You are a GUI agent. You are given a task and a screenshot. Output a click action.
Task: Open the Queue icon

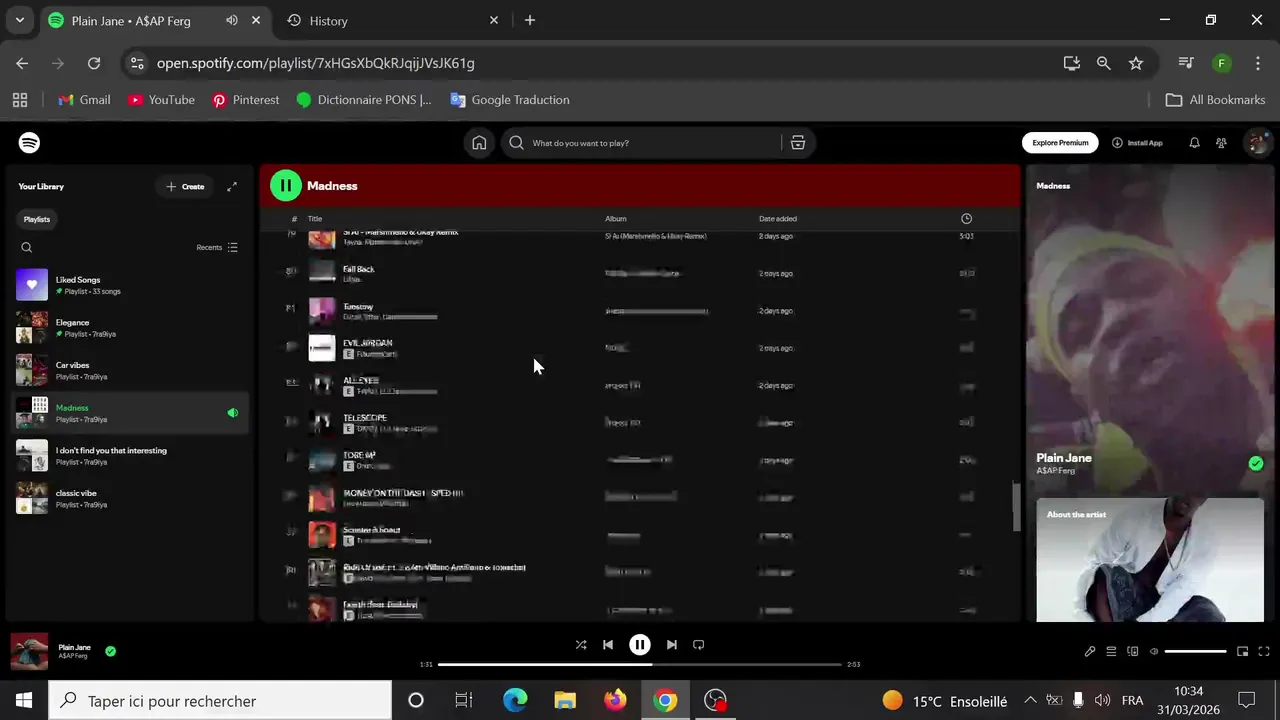pos(1111,652)
